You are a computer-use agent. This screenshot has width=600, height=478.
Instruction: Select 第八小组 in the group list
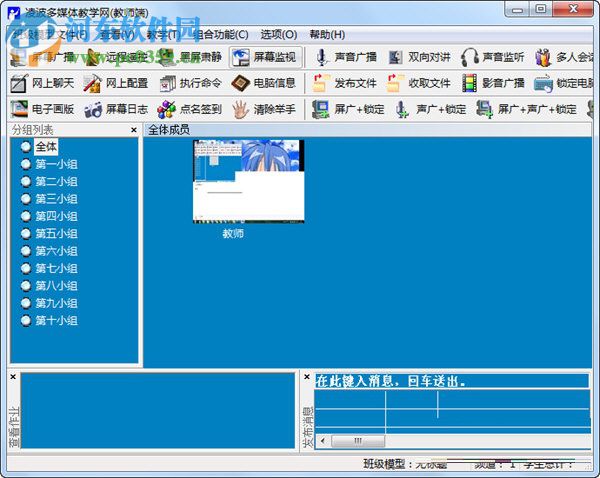[x=56, y=285]
